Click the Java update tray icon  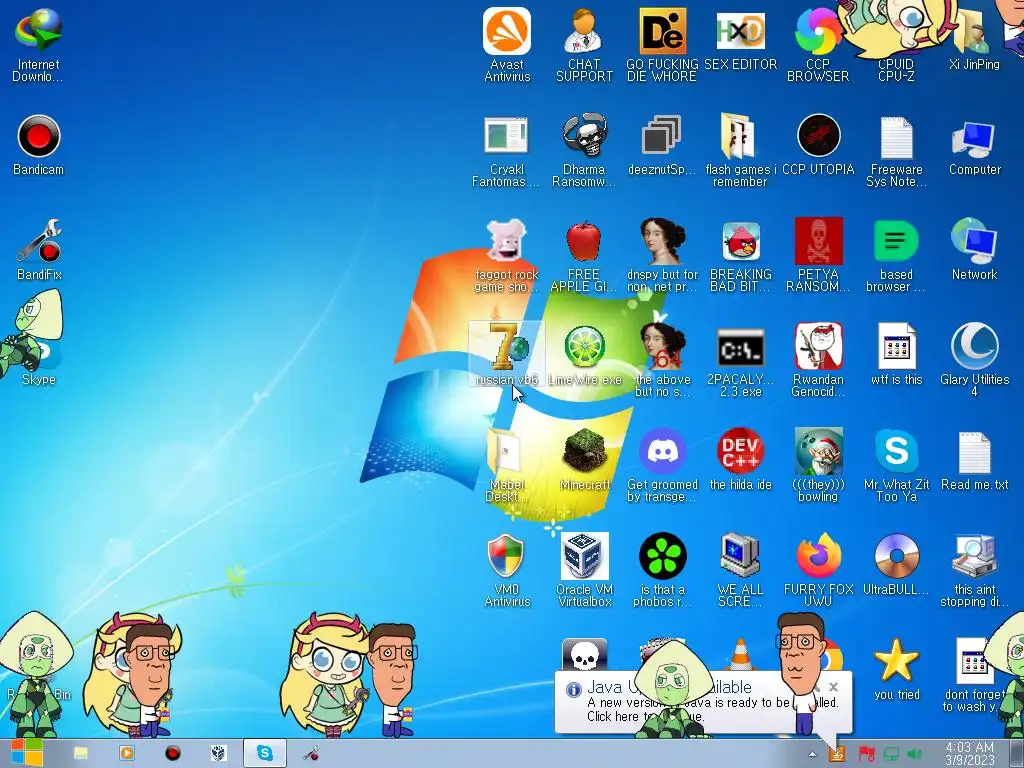pyautogui.click(x=836, y=754)
